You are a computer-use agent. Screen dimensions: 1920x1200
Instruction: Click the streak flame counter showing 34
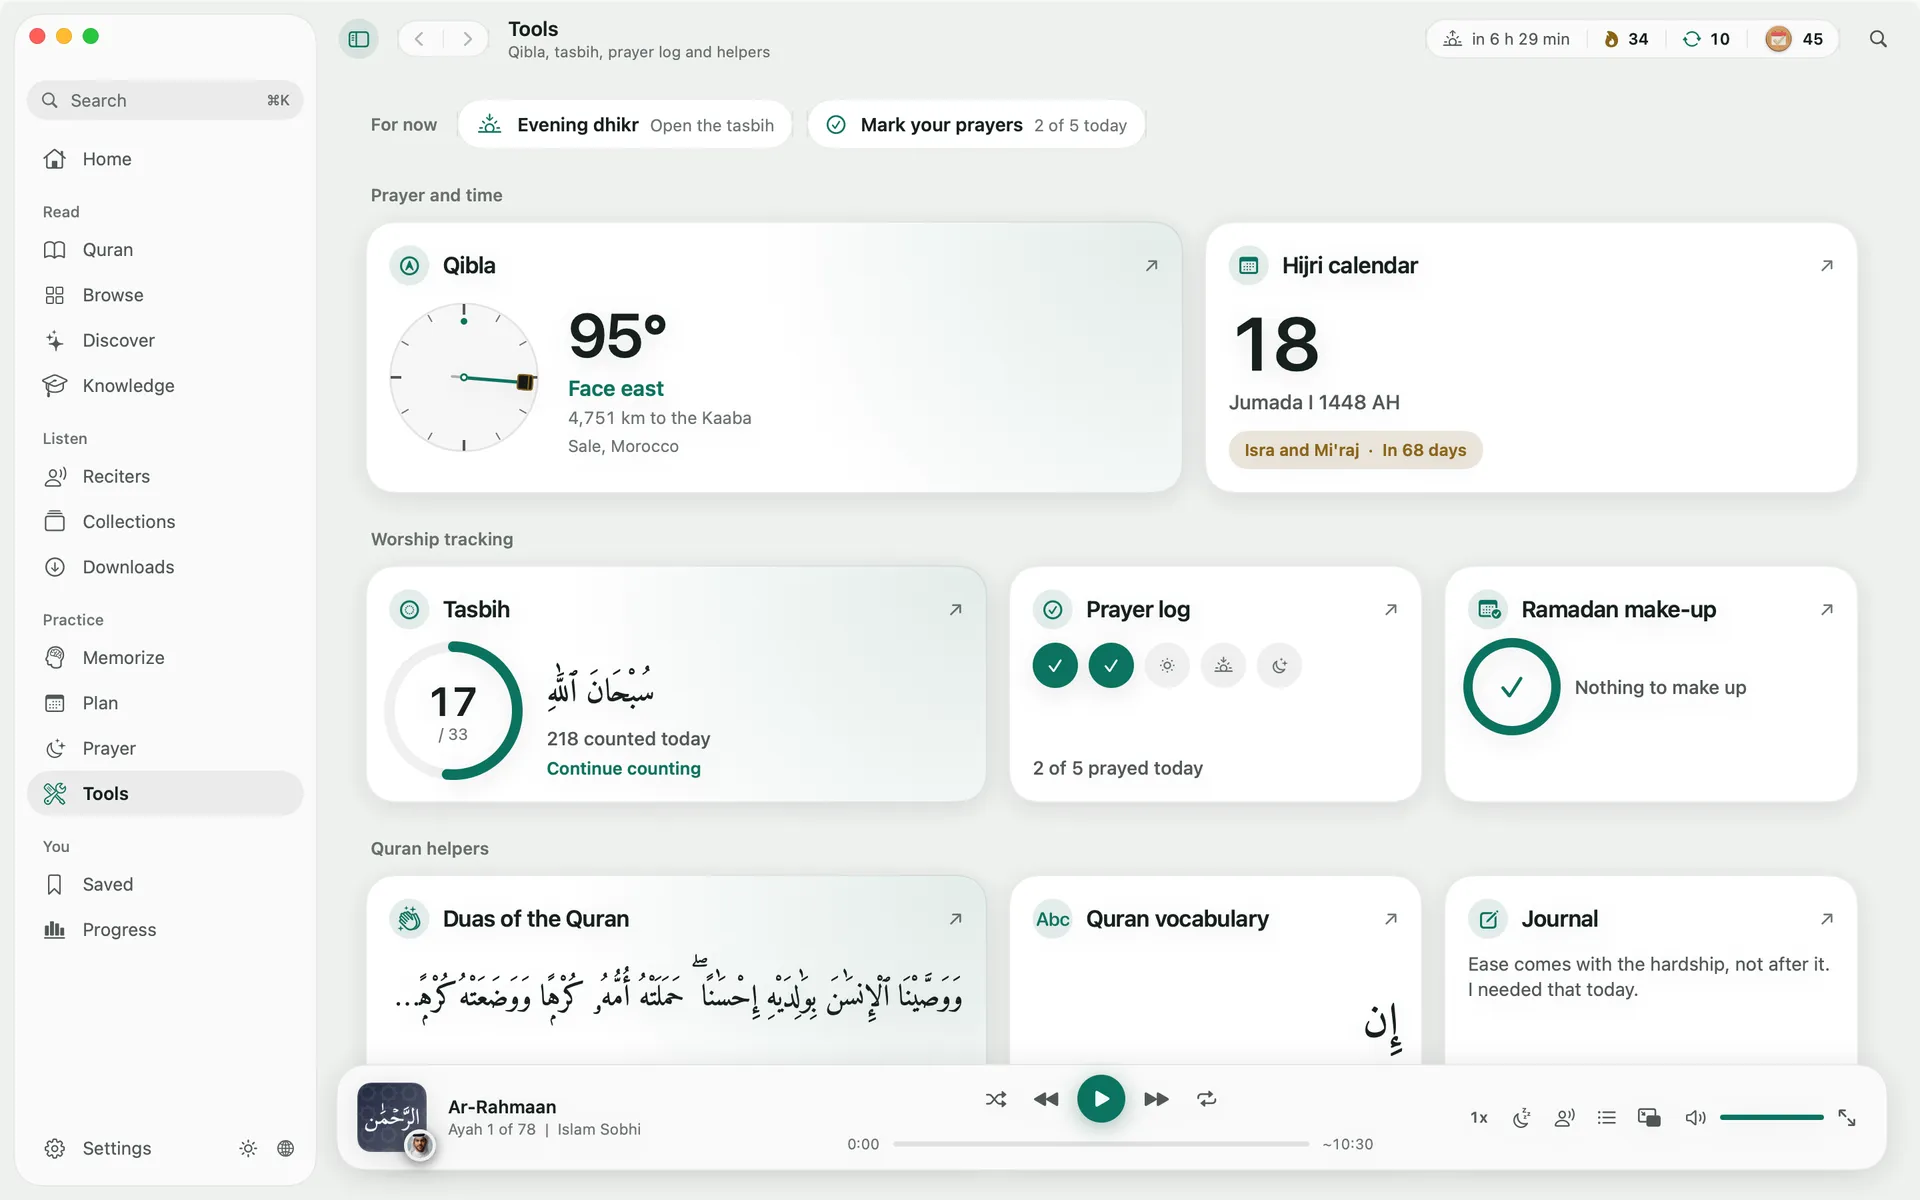1626,39
